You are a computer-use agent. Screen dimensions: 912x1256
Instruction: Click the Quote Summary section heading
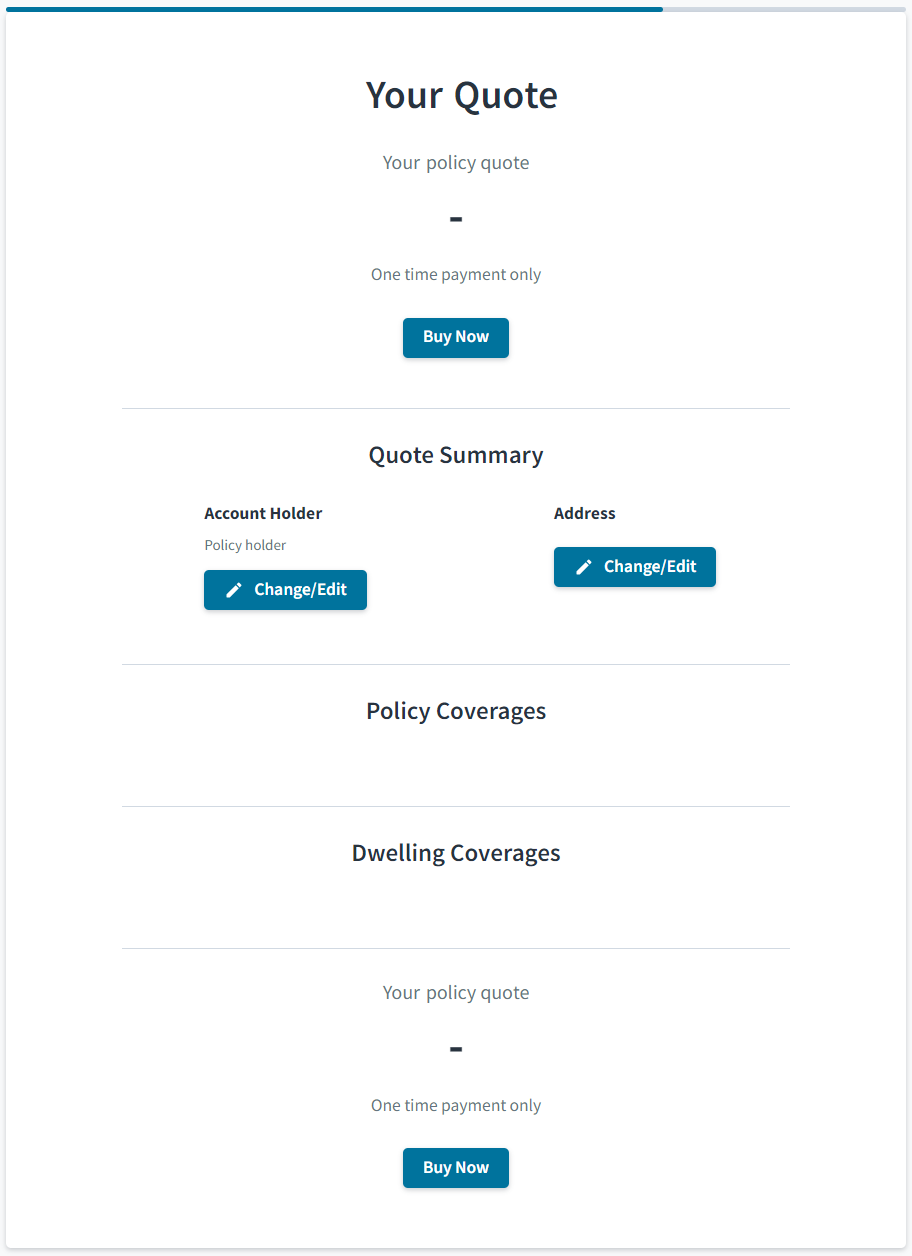456,455
